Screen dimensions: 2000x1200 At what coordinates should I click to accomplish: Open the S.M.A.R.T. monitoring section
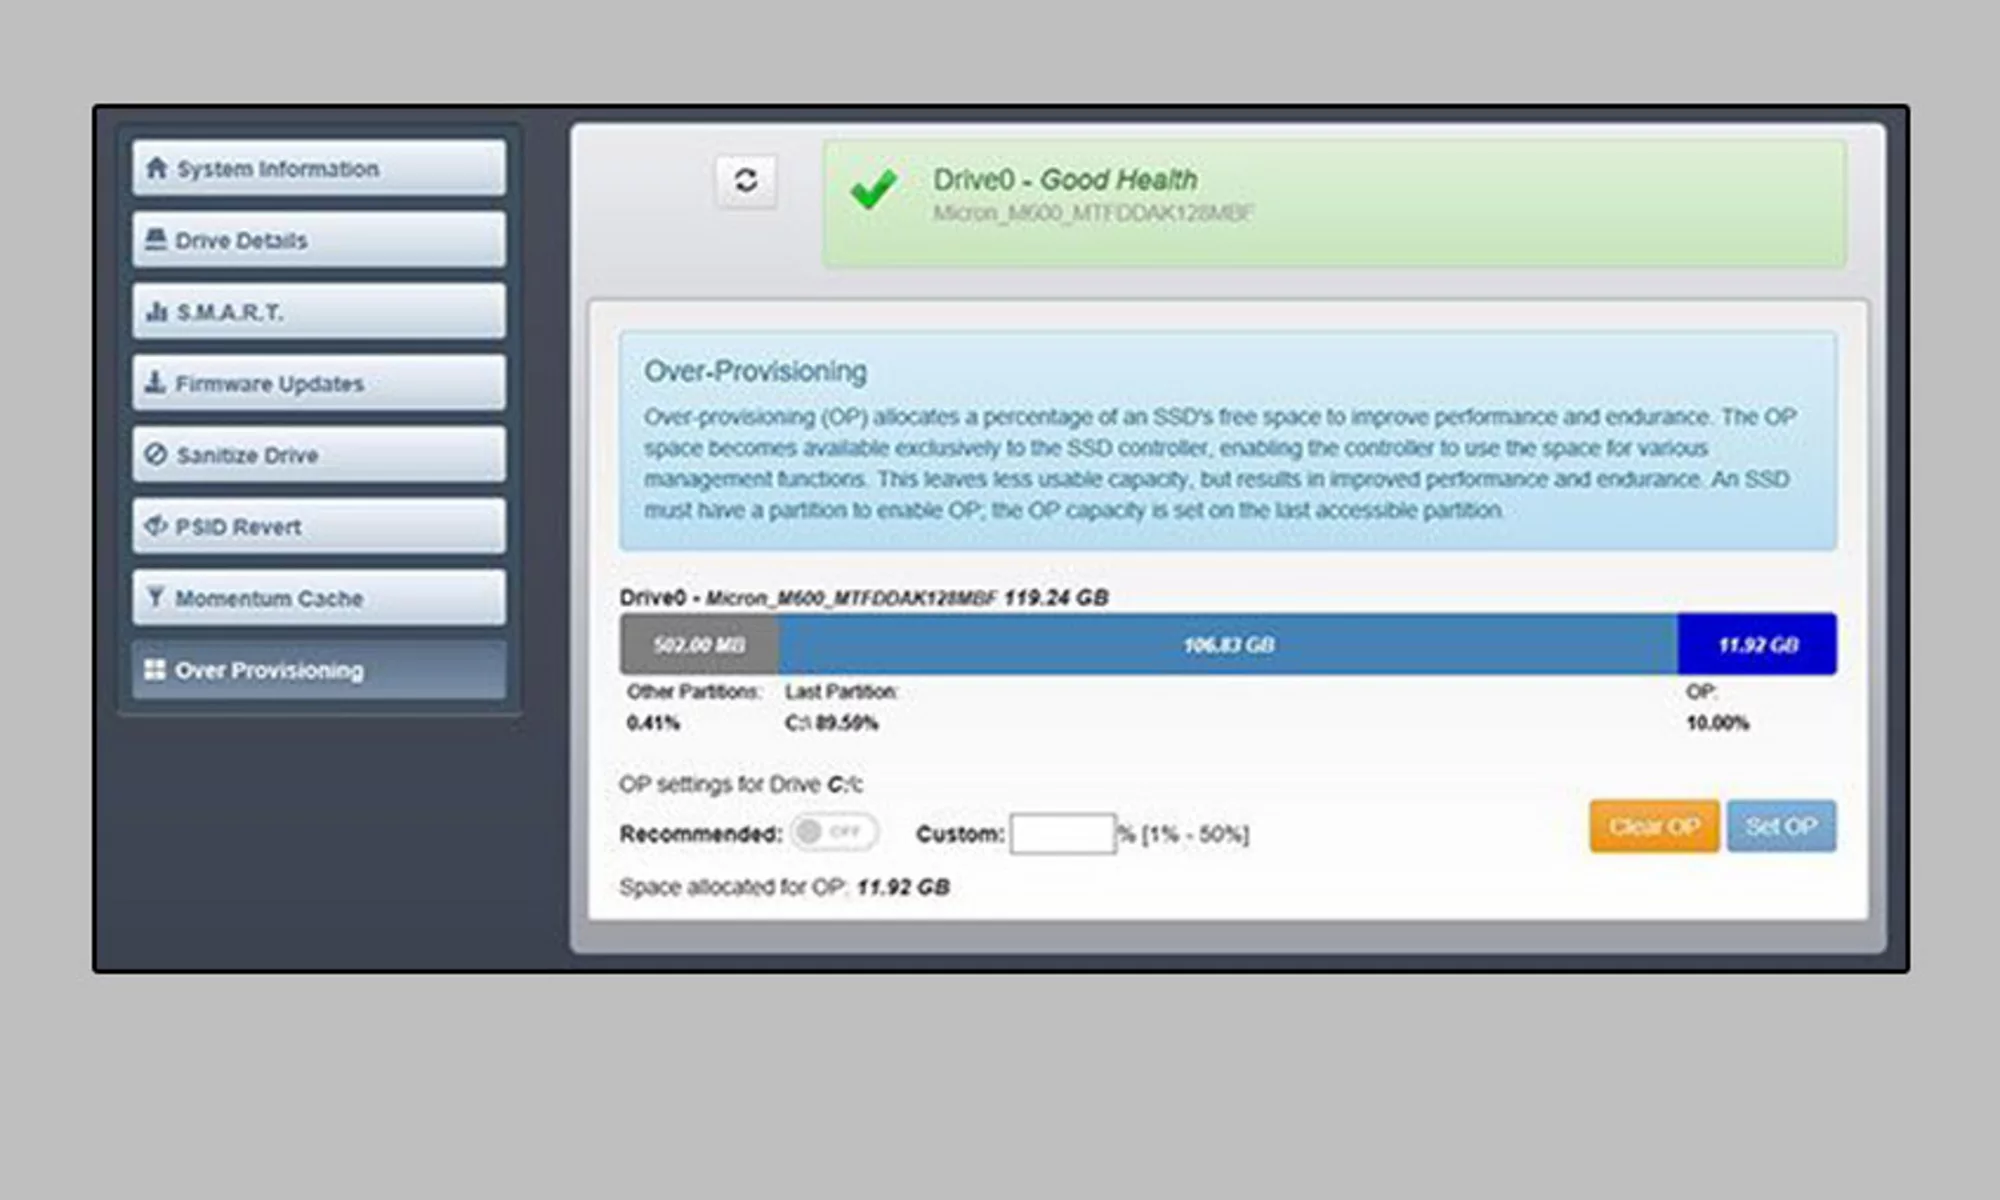tap(316, 311)
